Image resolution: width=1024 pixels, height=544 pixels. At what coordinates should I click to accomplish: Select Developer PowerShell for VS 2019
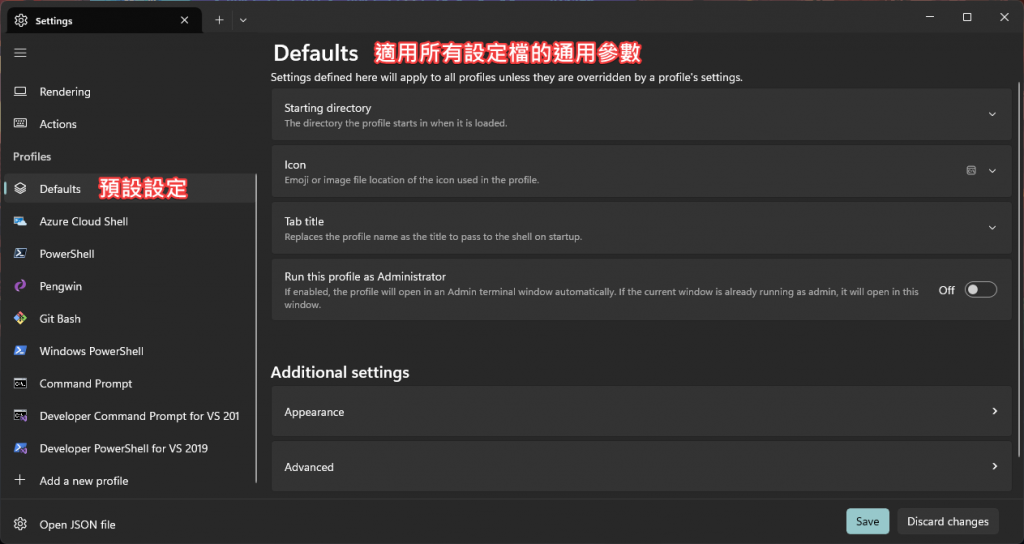pos(129,448)
